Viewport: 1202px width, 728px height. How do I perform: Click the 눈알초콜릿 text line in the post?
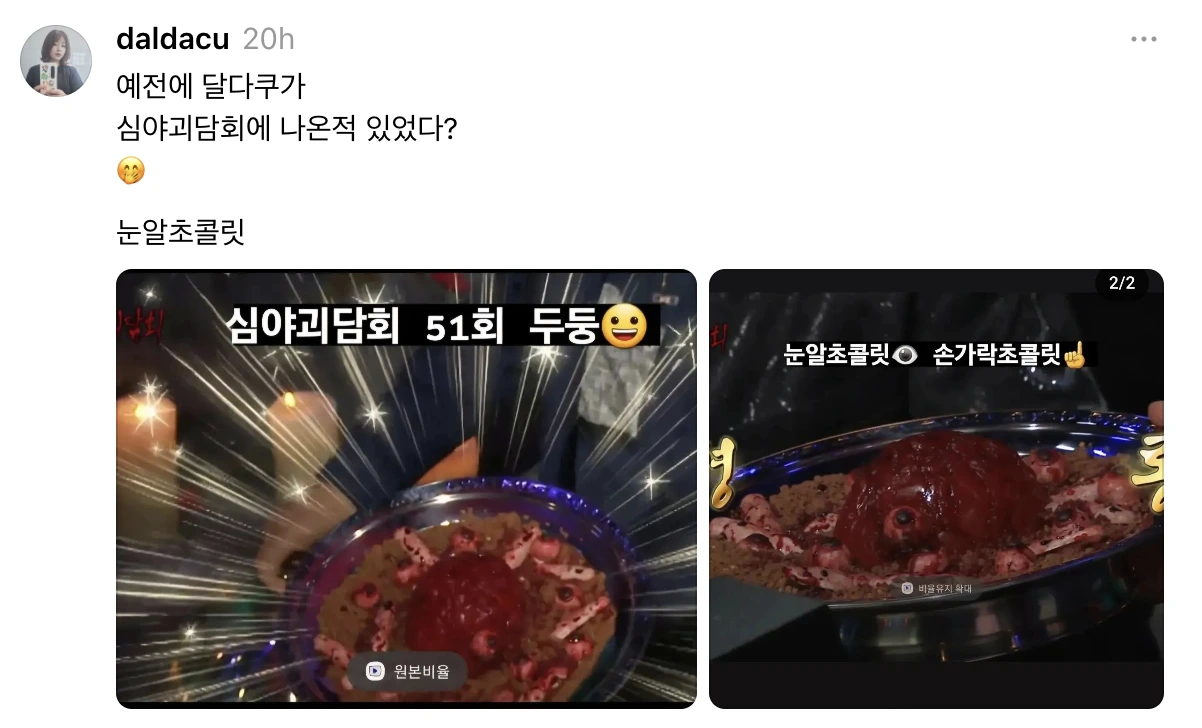(x=181, y=233)
